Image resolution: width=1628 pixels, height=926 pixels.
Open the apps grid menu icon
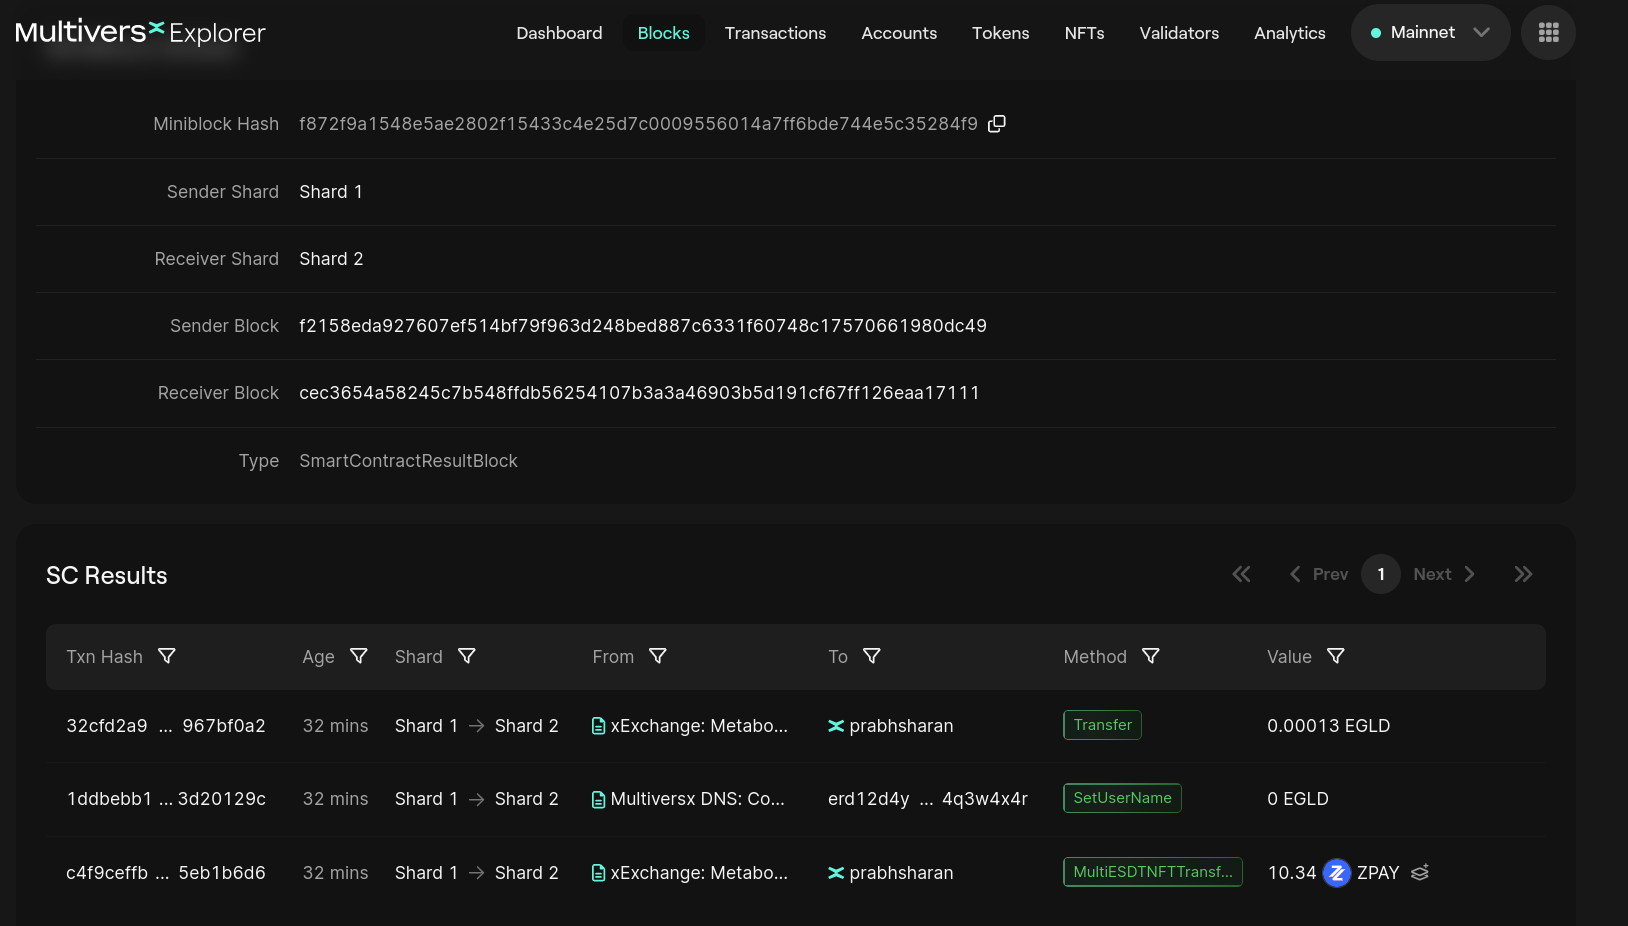click(1548, 33)
